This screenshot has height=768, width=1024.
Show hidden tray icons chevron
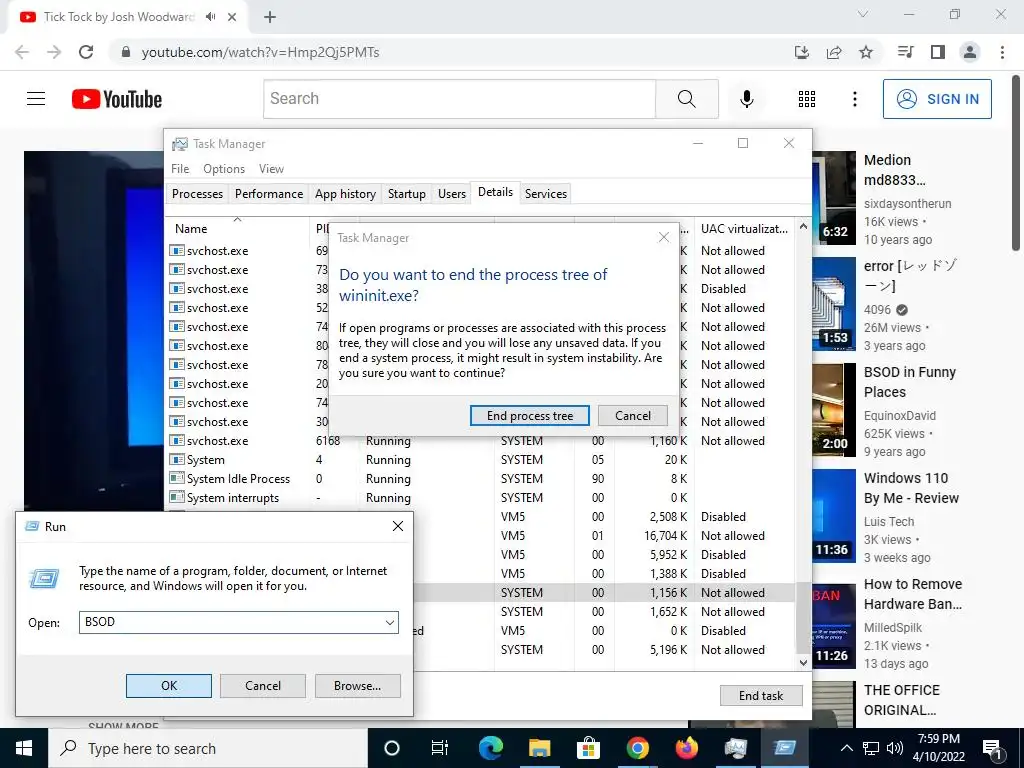point(846,748)
